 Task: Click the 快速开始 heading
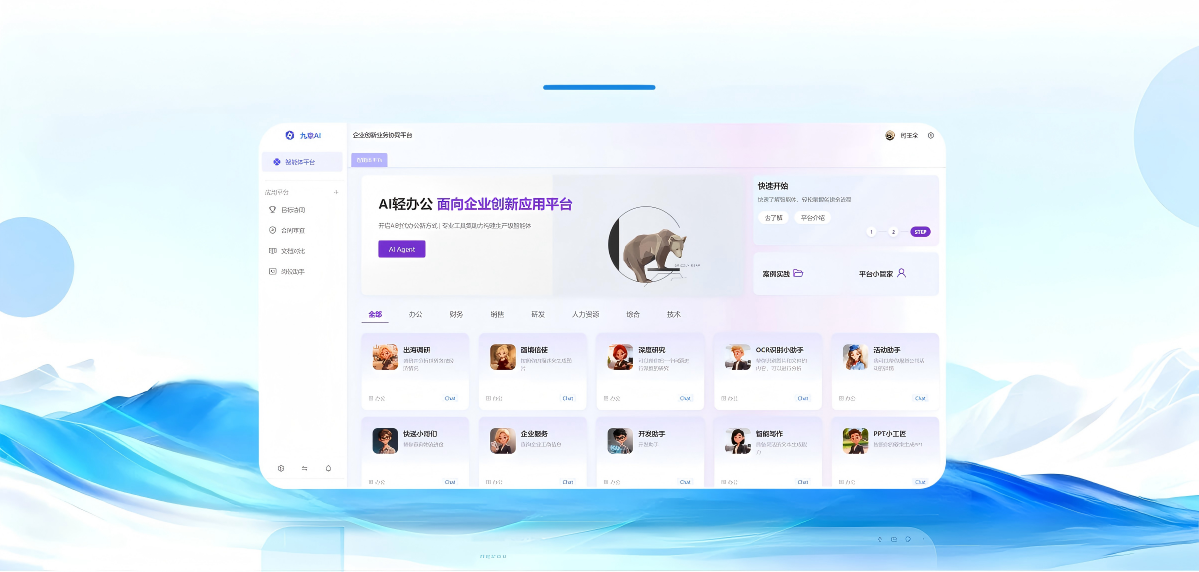pos(773,186)
